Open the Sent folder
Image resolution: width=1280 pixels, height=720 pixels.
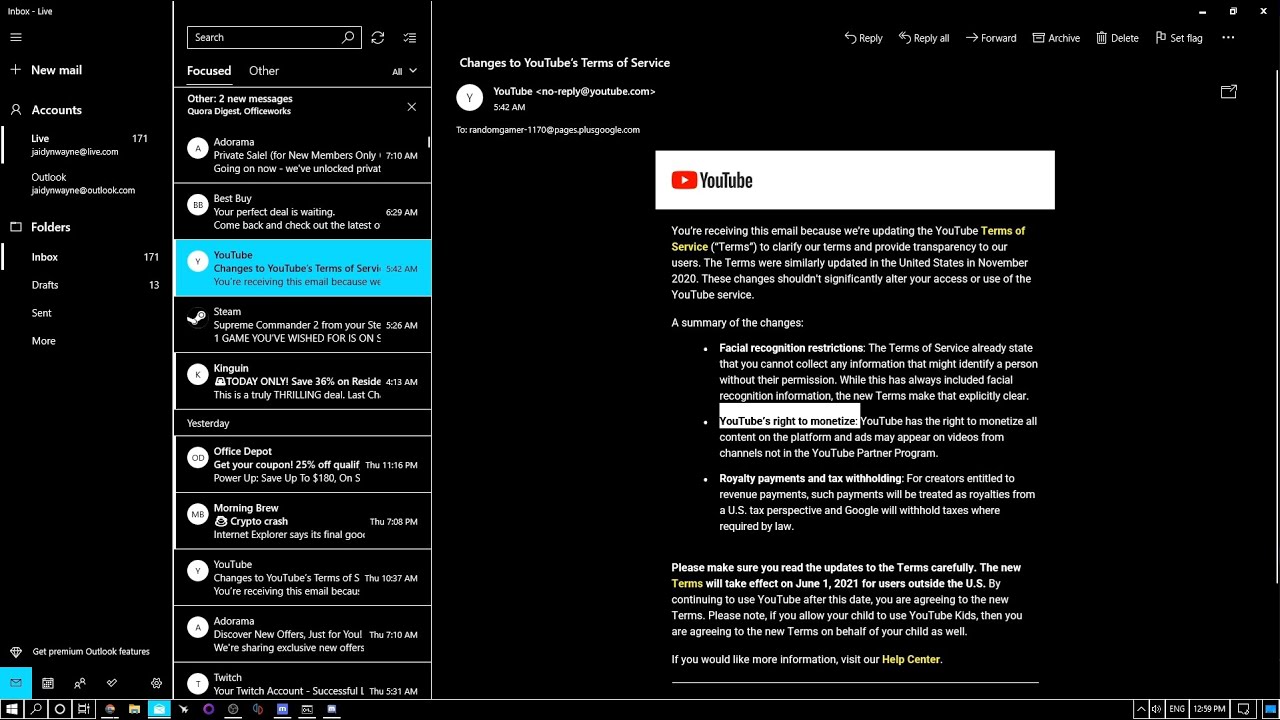86,313
